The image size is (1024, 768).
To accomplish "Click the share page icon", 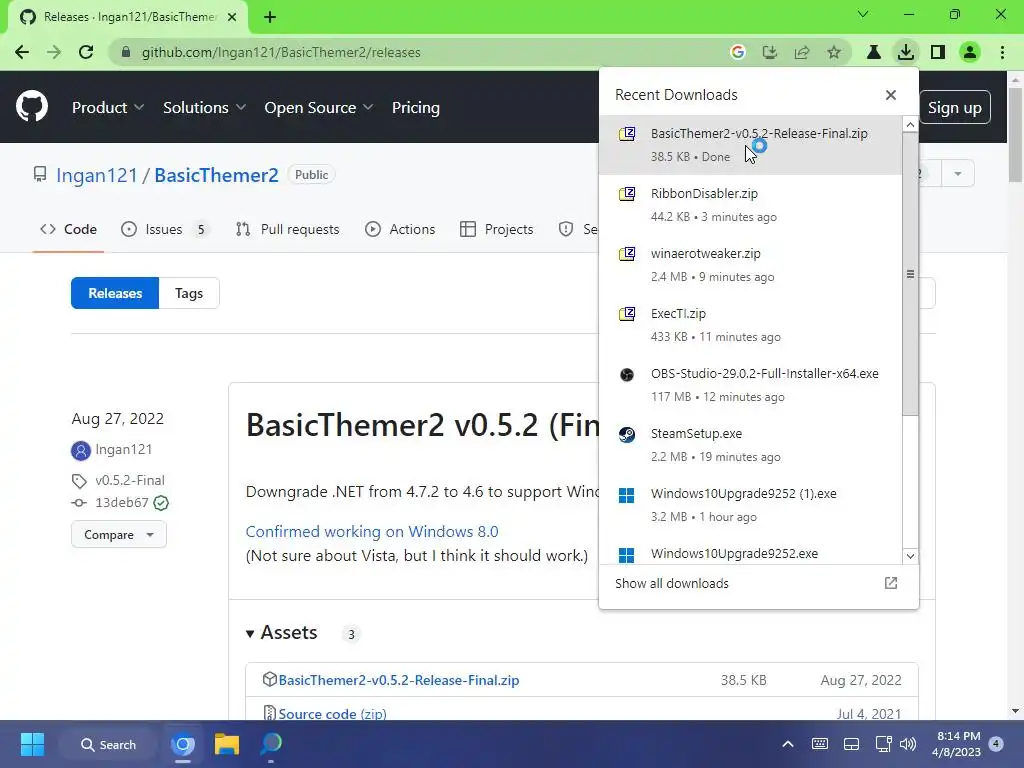I will tap(802, 52).
